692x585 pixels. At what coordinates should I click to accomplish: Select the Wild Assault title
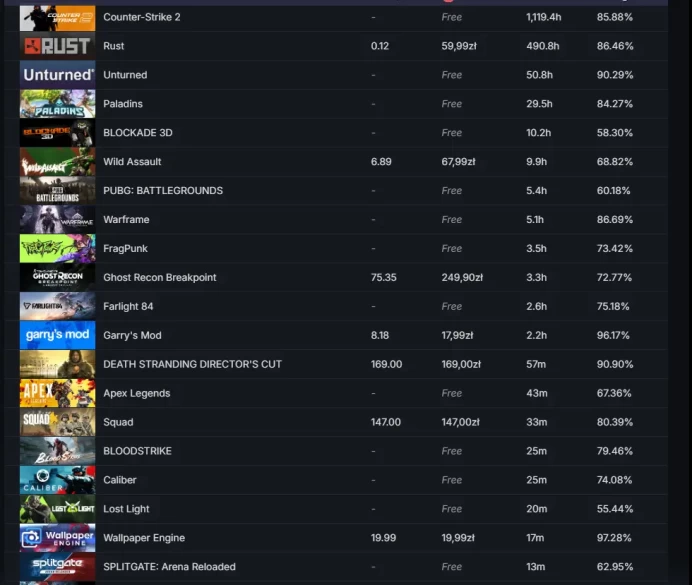click(132, 161)
